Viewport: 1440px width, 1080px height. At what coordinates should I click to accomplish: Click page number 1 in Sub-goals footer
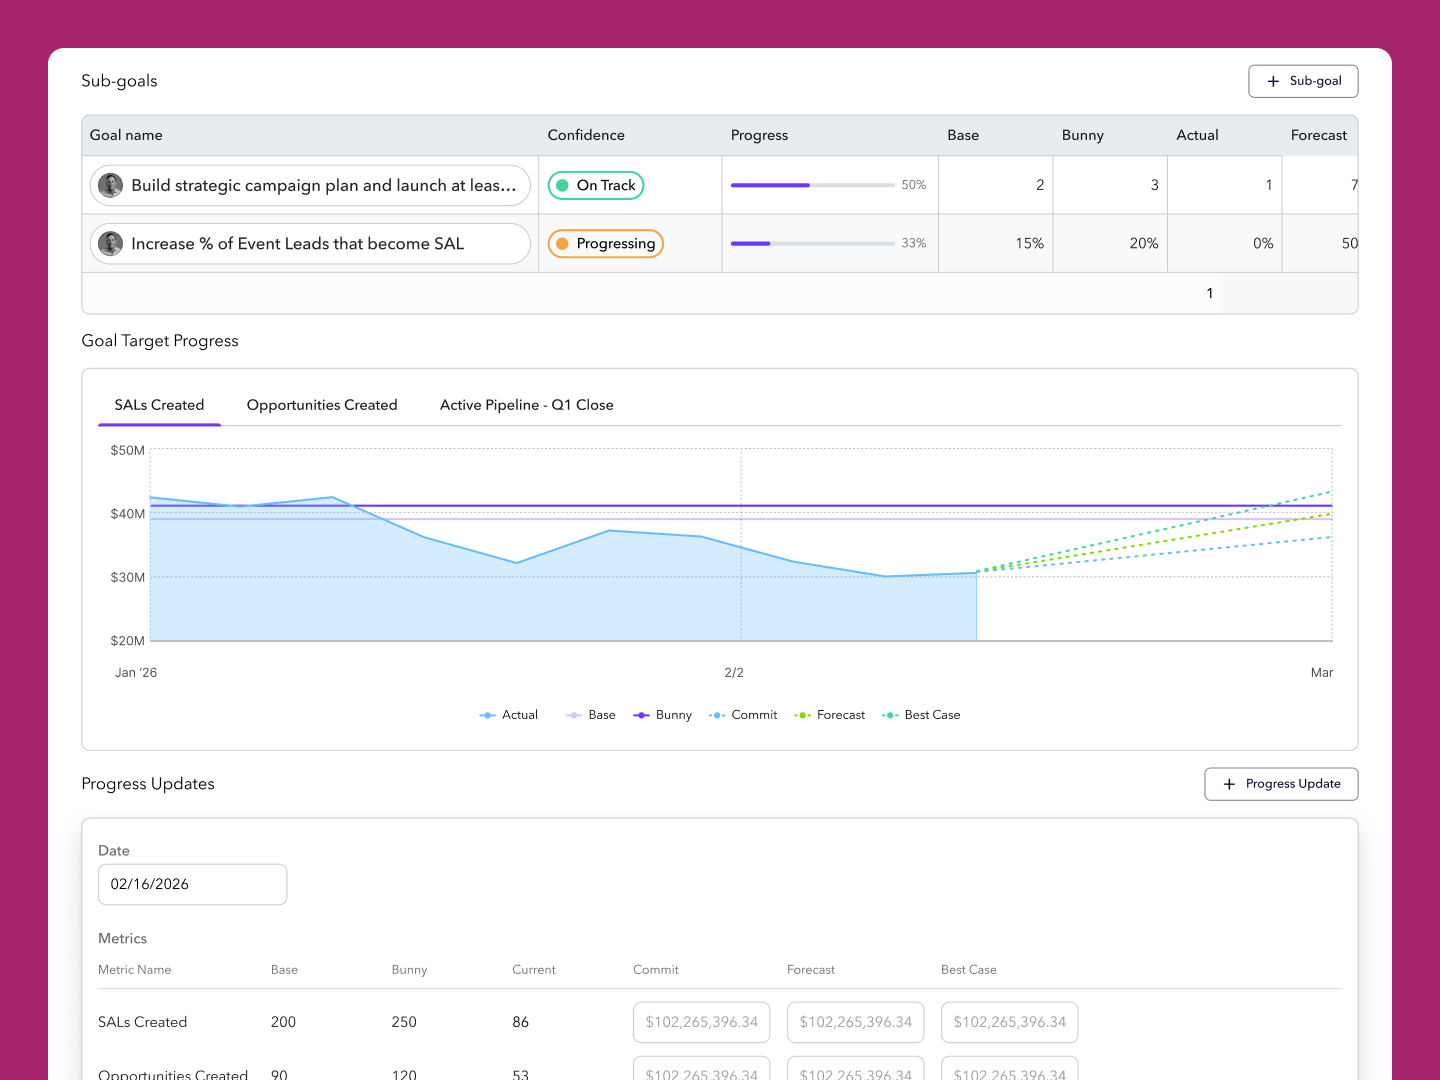pos(1210,293)
